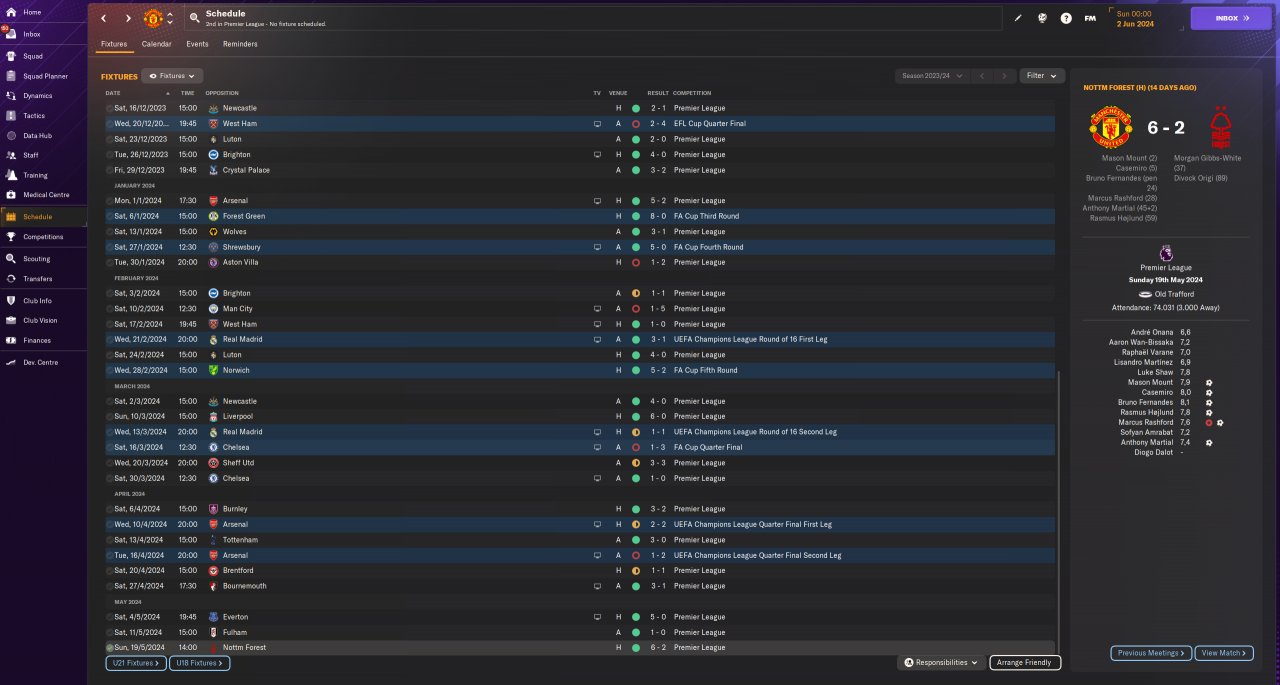Screen dimensions: 1280x685
Task: Click the search magnifier icon
Action: point(194,18)
